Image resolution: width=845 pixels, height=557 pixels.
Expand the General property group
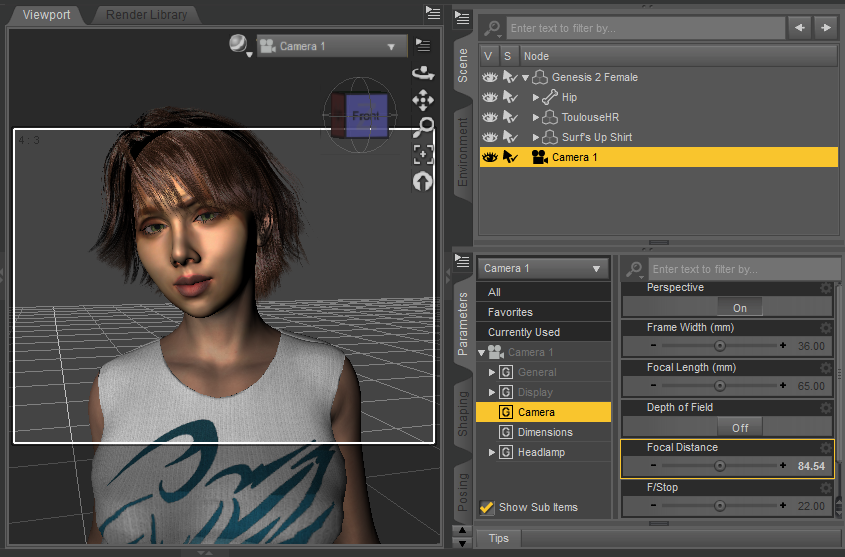pos(491,372)
